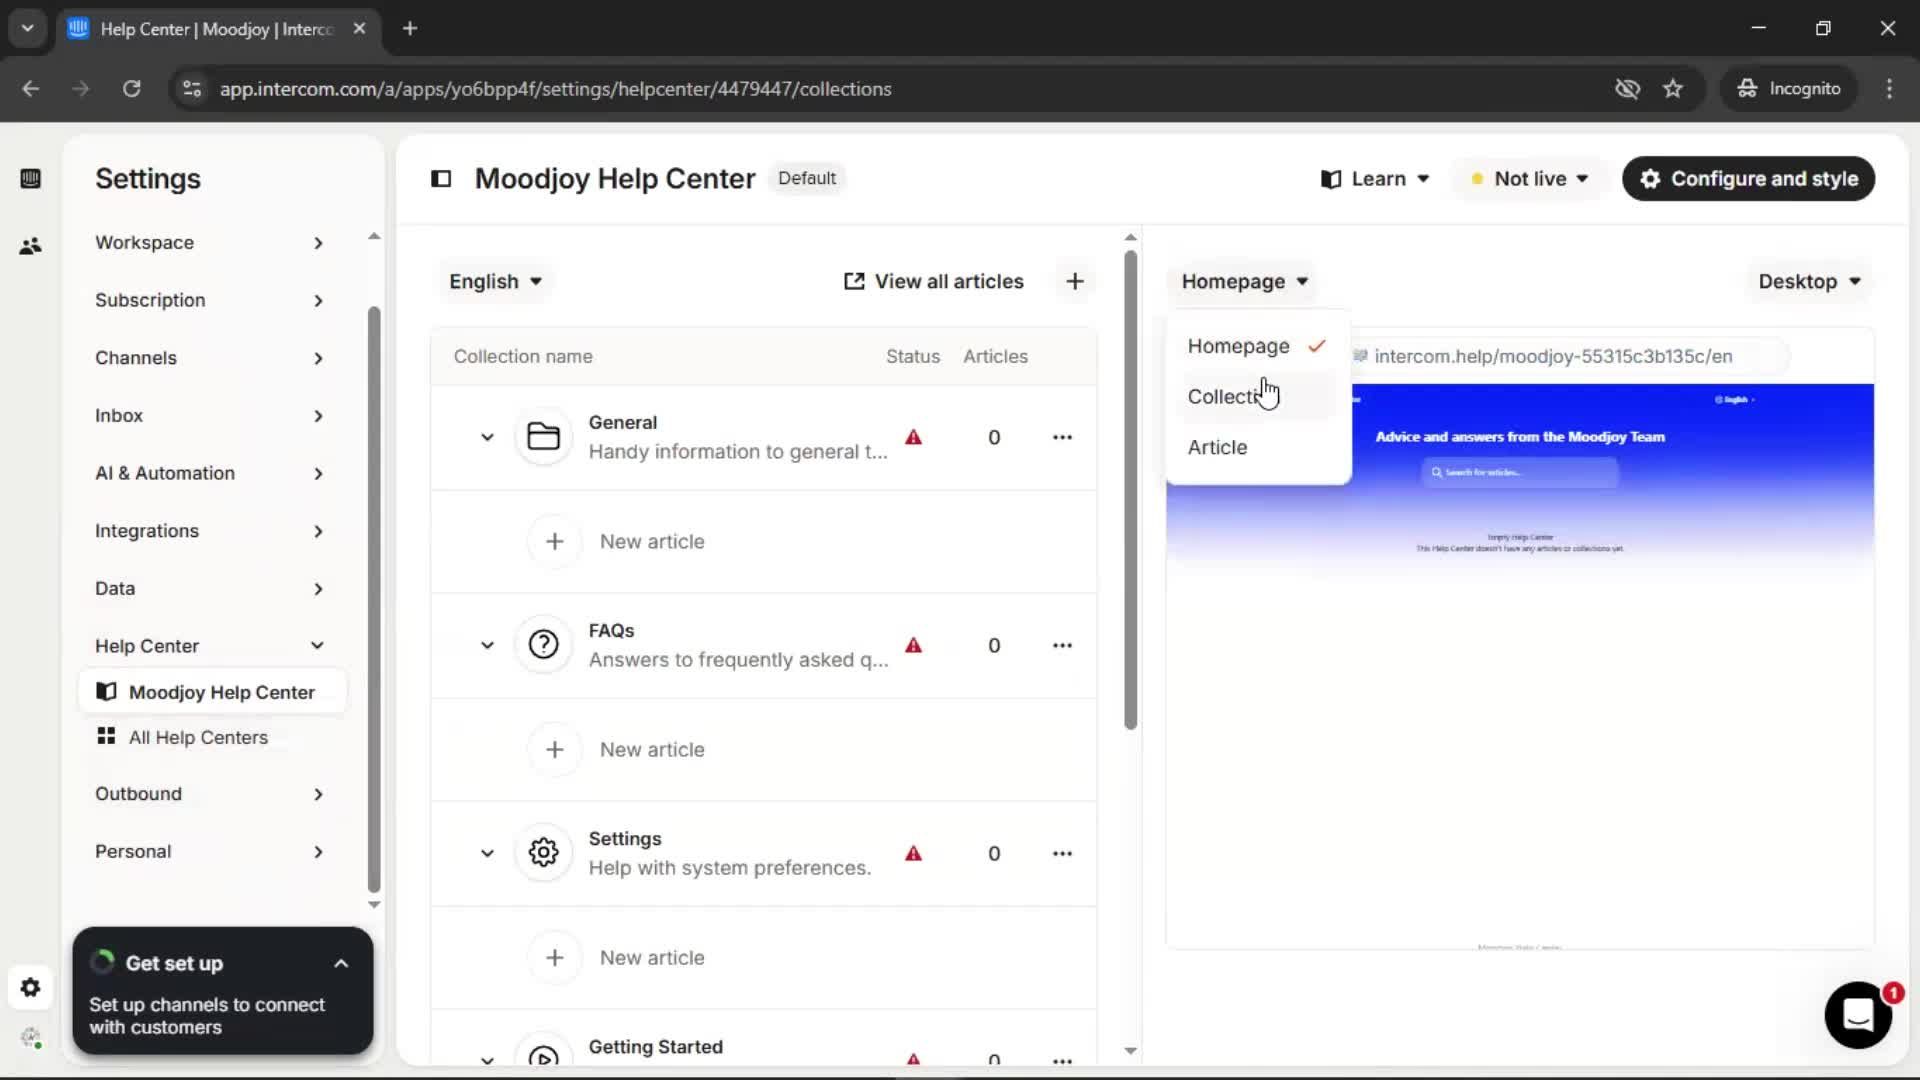The image size is (1920, 1080).
Task: Open the browser tab search dropdown
Action: [28, 29]
